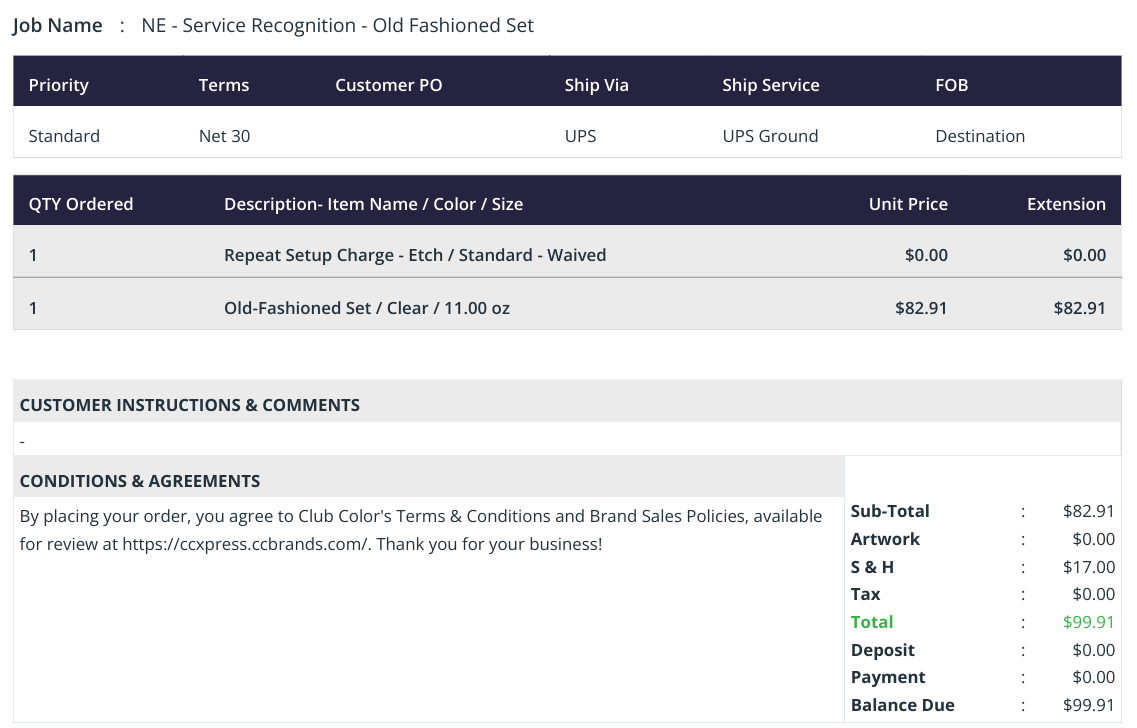Click the Job Name label

point(57,25)
